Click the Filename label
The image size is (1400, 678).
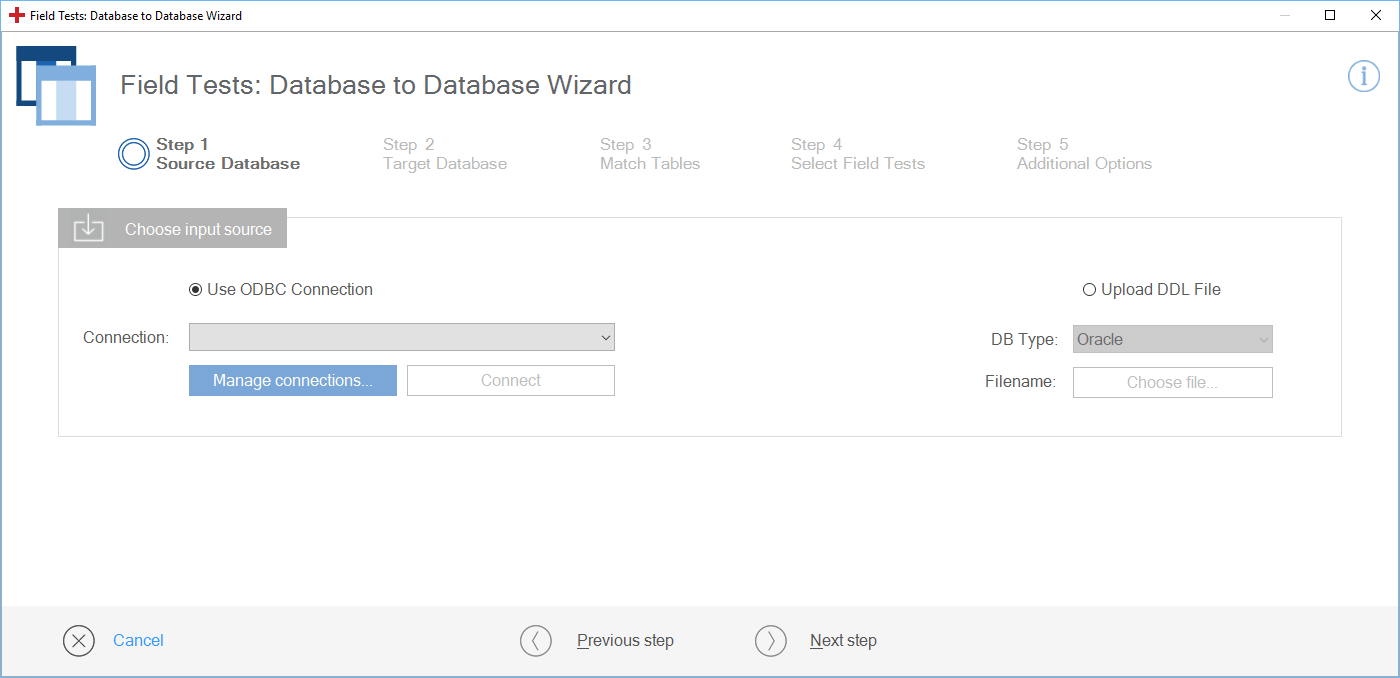coord(1020,381)
